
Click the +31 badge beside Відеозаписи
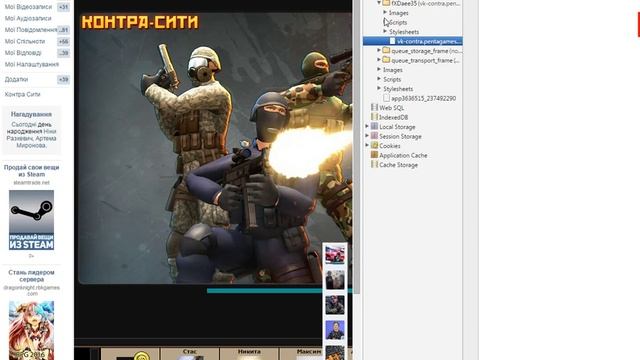click(63, 7)
